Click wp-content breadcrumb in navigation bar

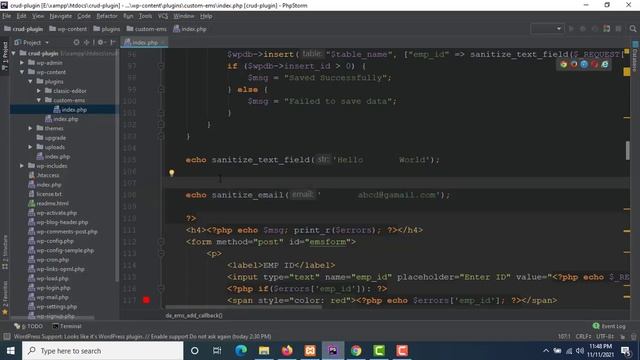point(68,29)
